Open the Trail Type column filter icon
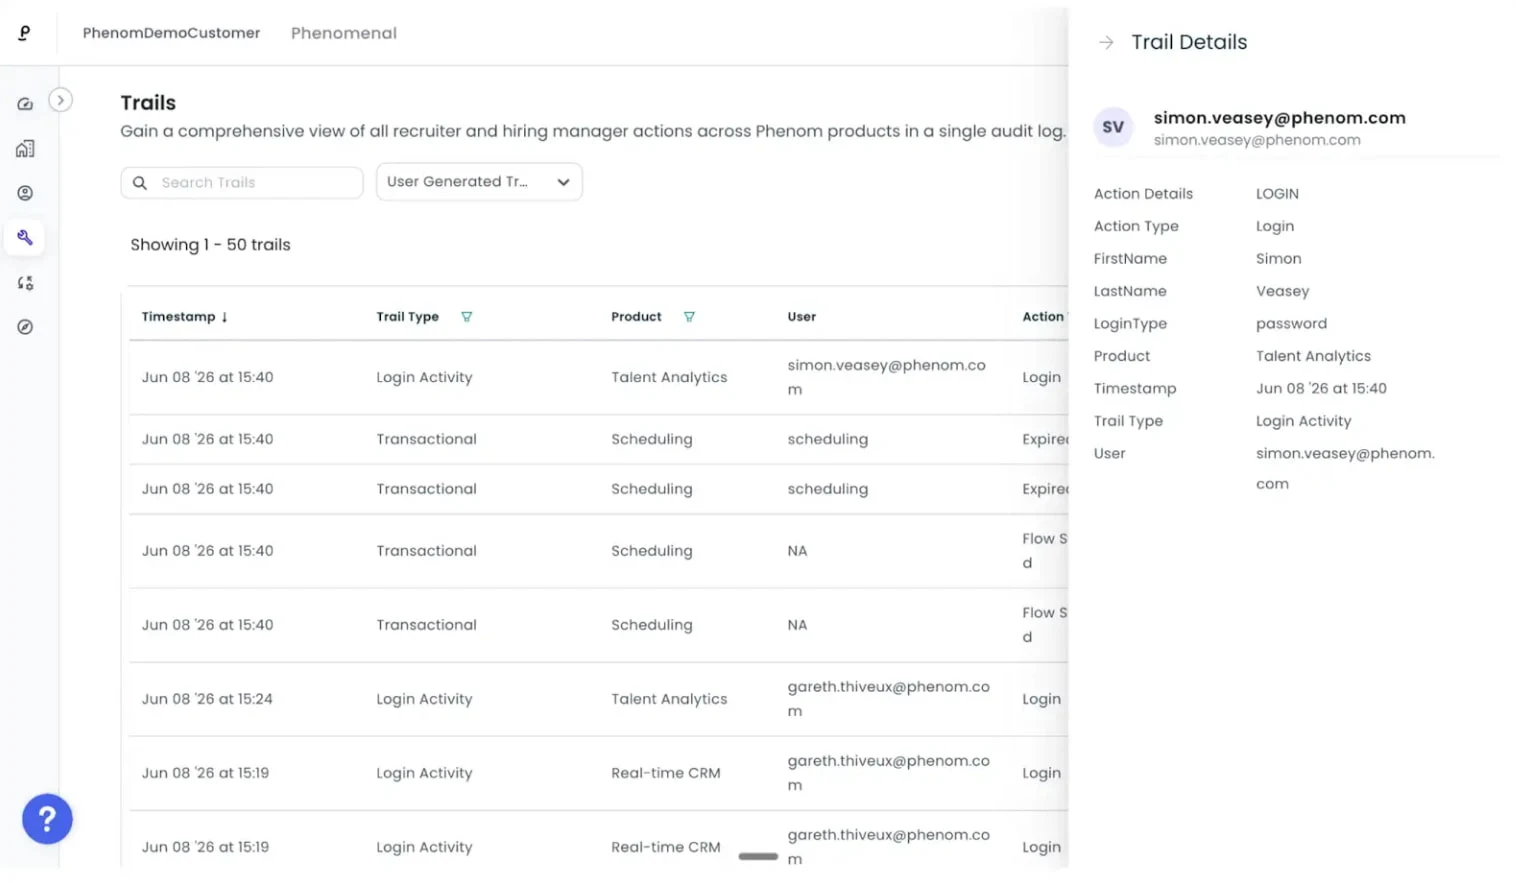This screenshot has width=1516, height=883. tap(466, 317)
